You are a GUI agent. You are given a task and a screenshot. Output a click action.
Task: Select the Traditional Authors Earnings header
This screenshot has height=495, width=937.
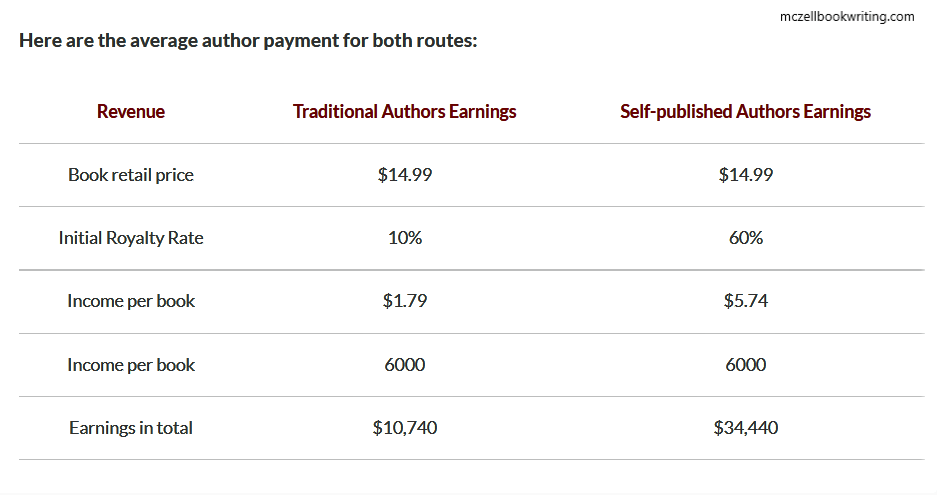pyautogui.click(x=405, y=111)
